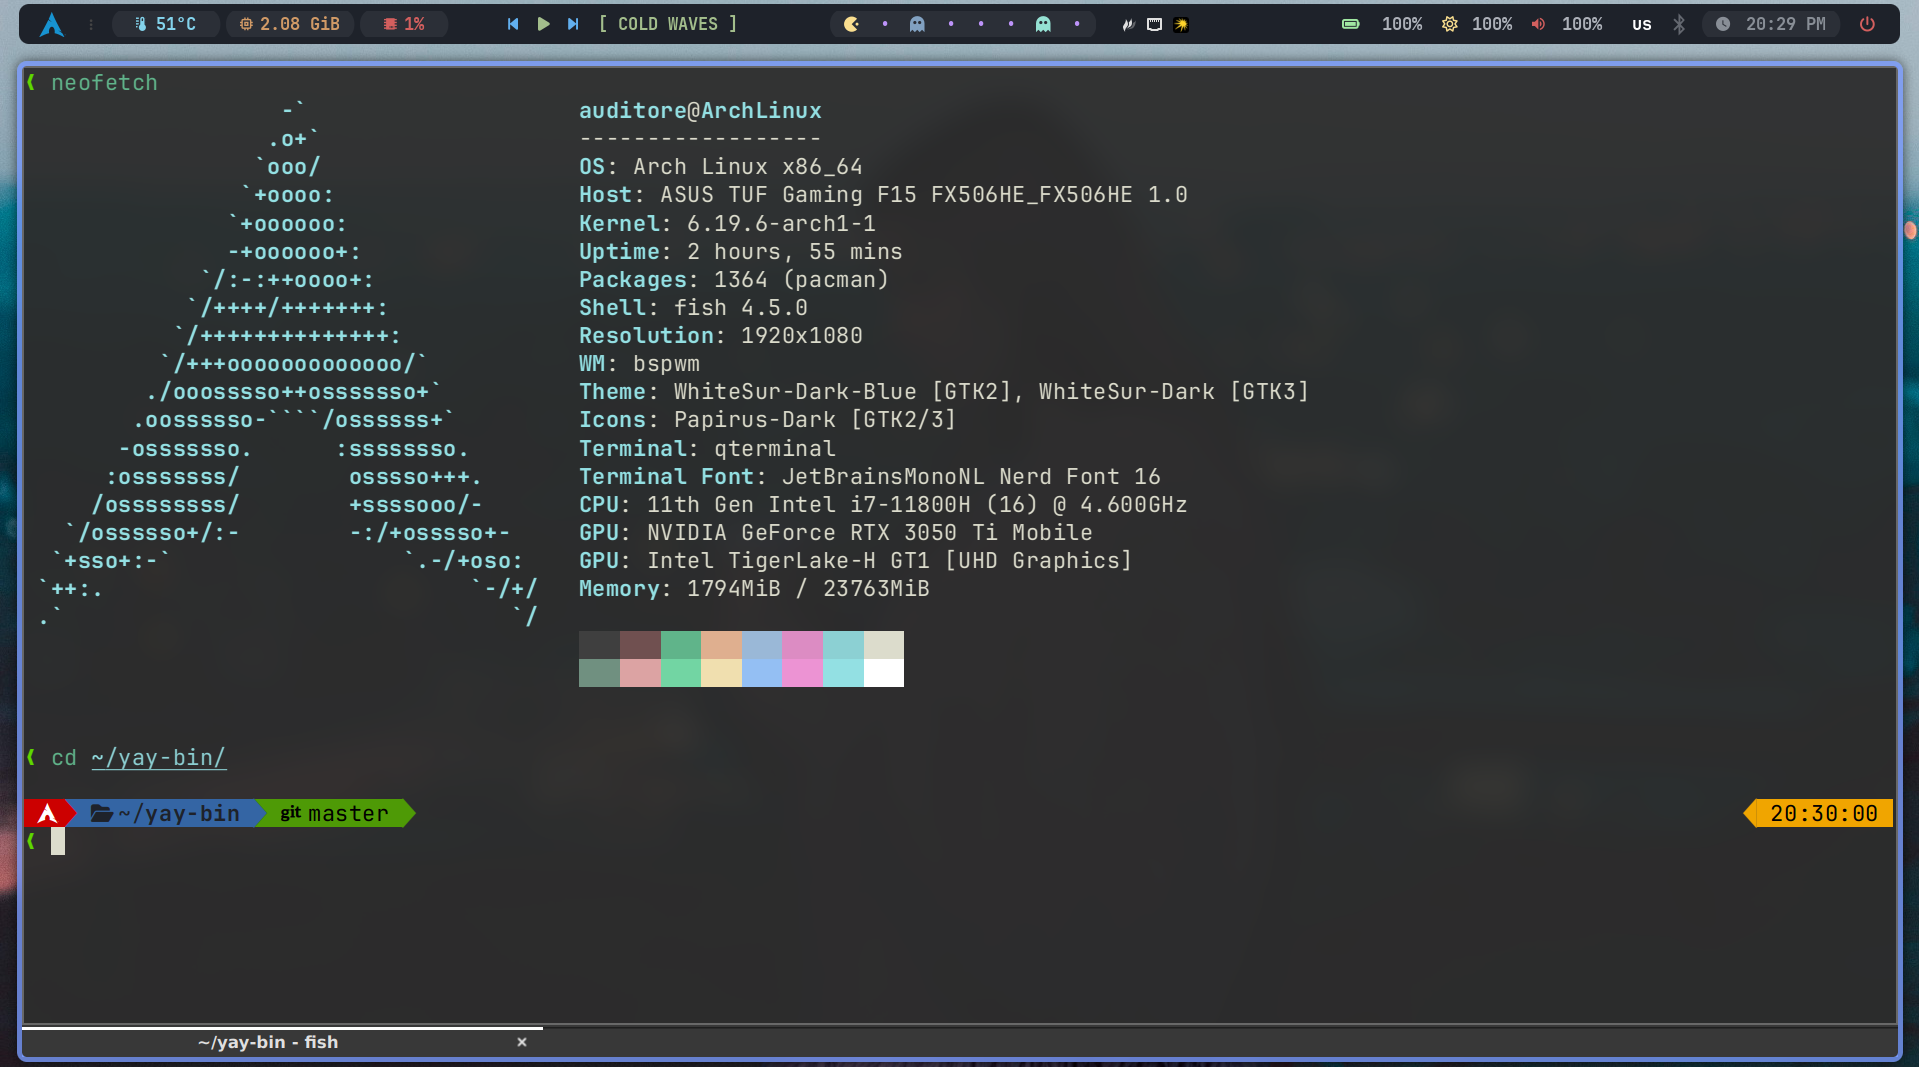Switch the 'us' keyboard layout indicator
The width and height of the screenshot is (1919, 1067).
1641,24
